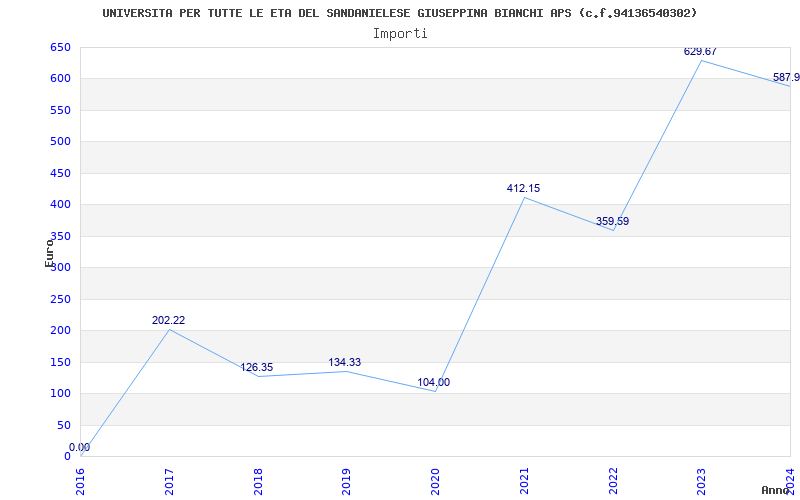Click the 2017 x-axis label
The image size is (800, 500).
pos(169,481)
